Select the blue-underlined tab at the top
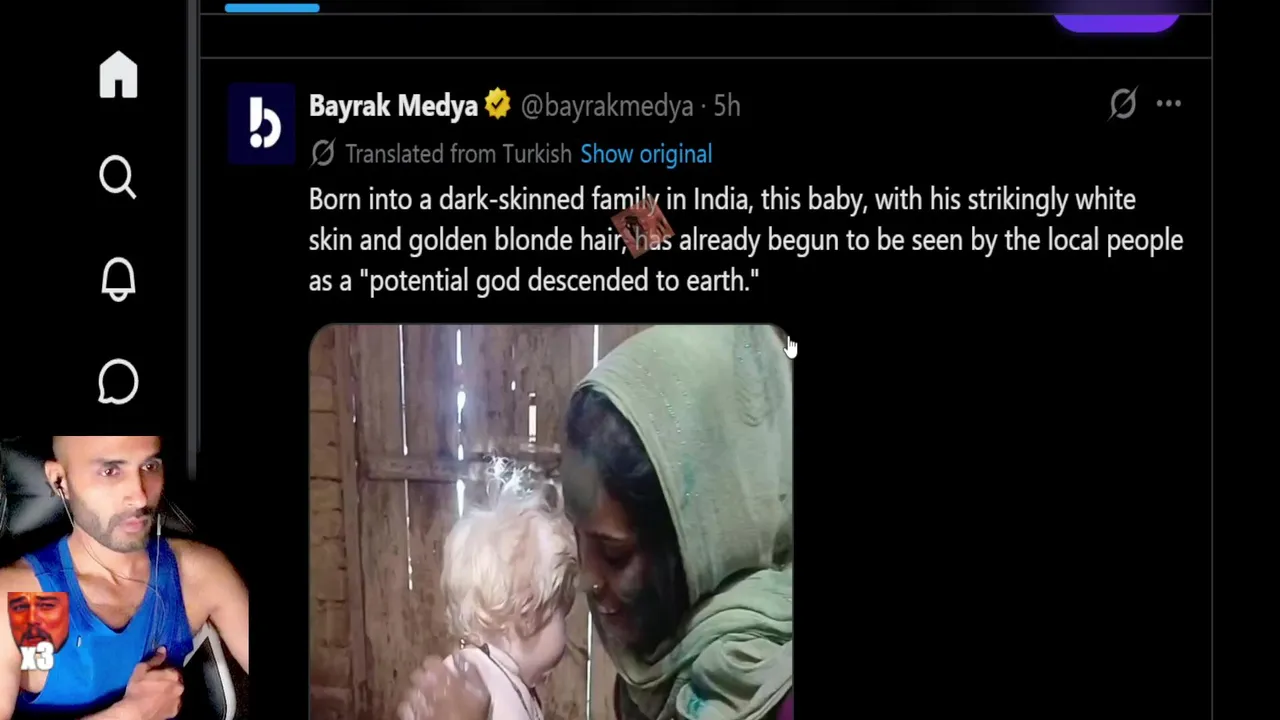Viewport: 1280px width, 720px height. (272, 8)
